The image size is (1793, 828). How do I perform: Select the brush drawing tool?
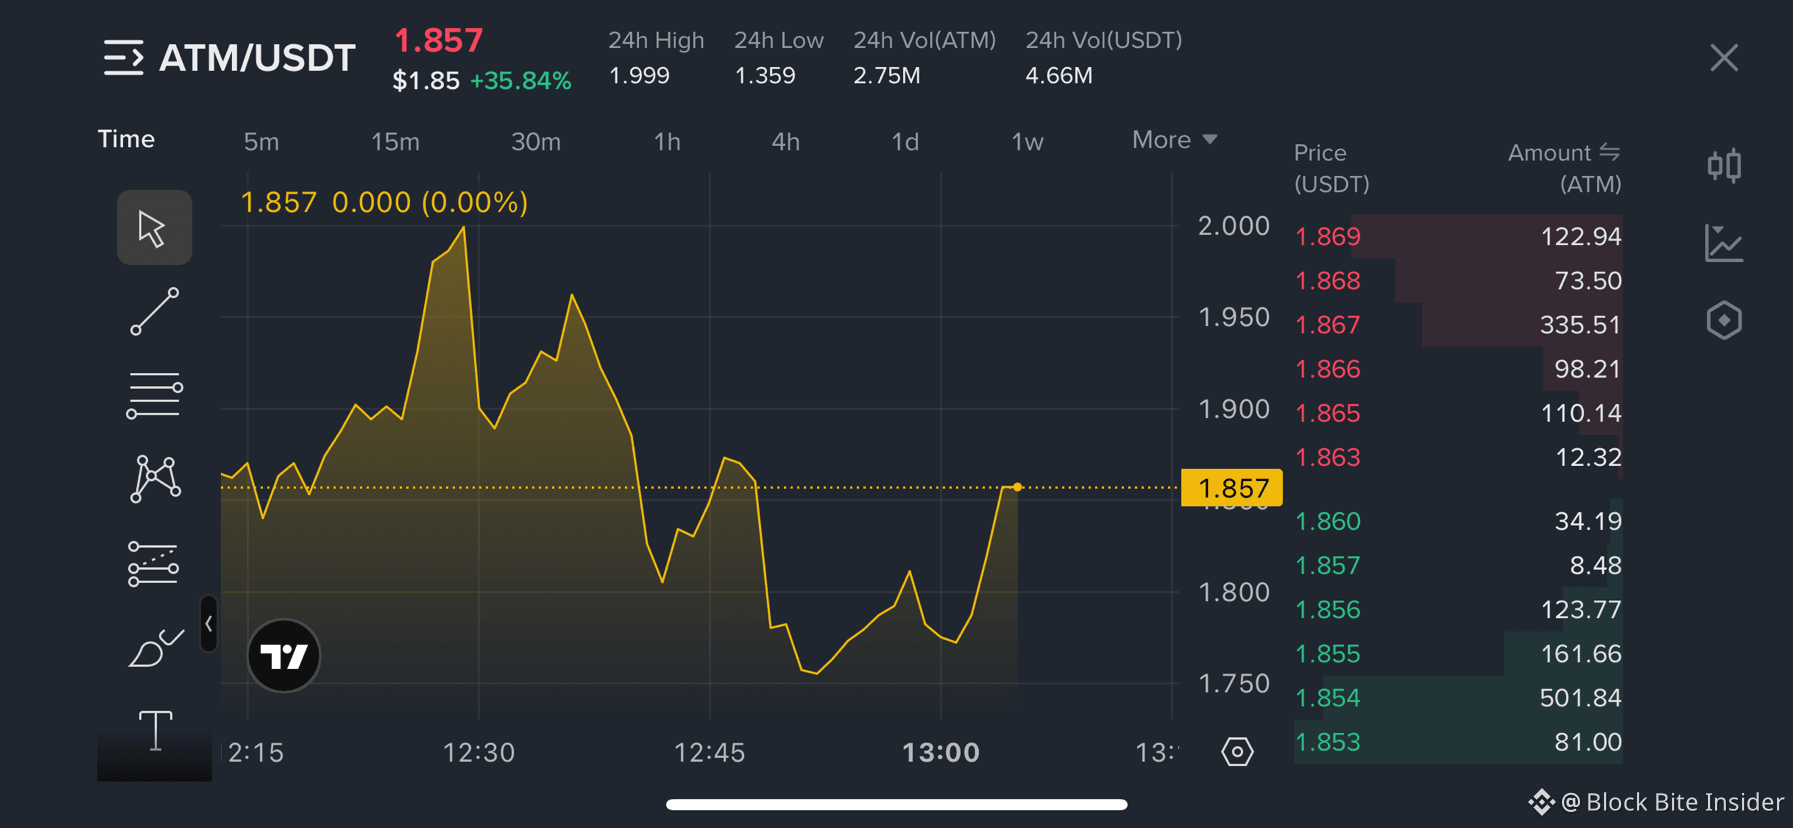[155, 647]
